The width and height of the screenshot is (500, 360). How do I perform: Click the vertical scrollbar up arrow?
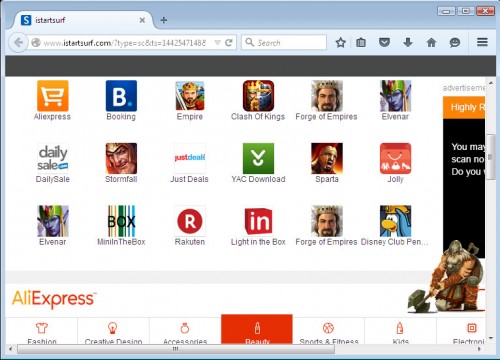[x=491, y=82]
